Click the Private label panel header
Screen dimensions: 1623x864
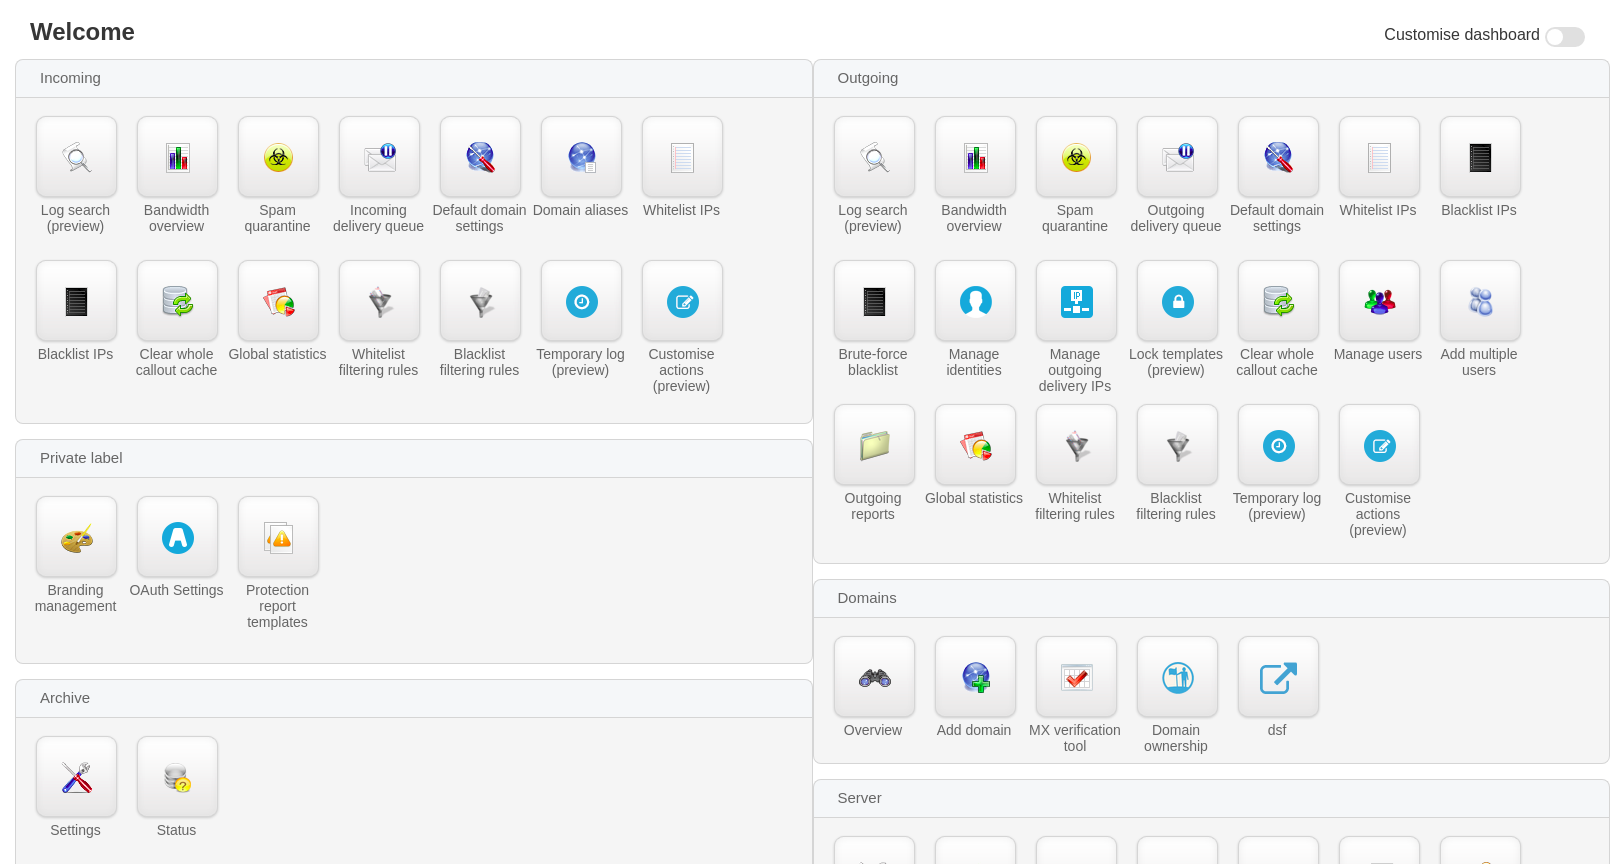414,458
